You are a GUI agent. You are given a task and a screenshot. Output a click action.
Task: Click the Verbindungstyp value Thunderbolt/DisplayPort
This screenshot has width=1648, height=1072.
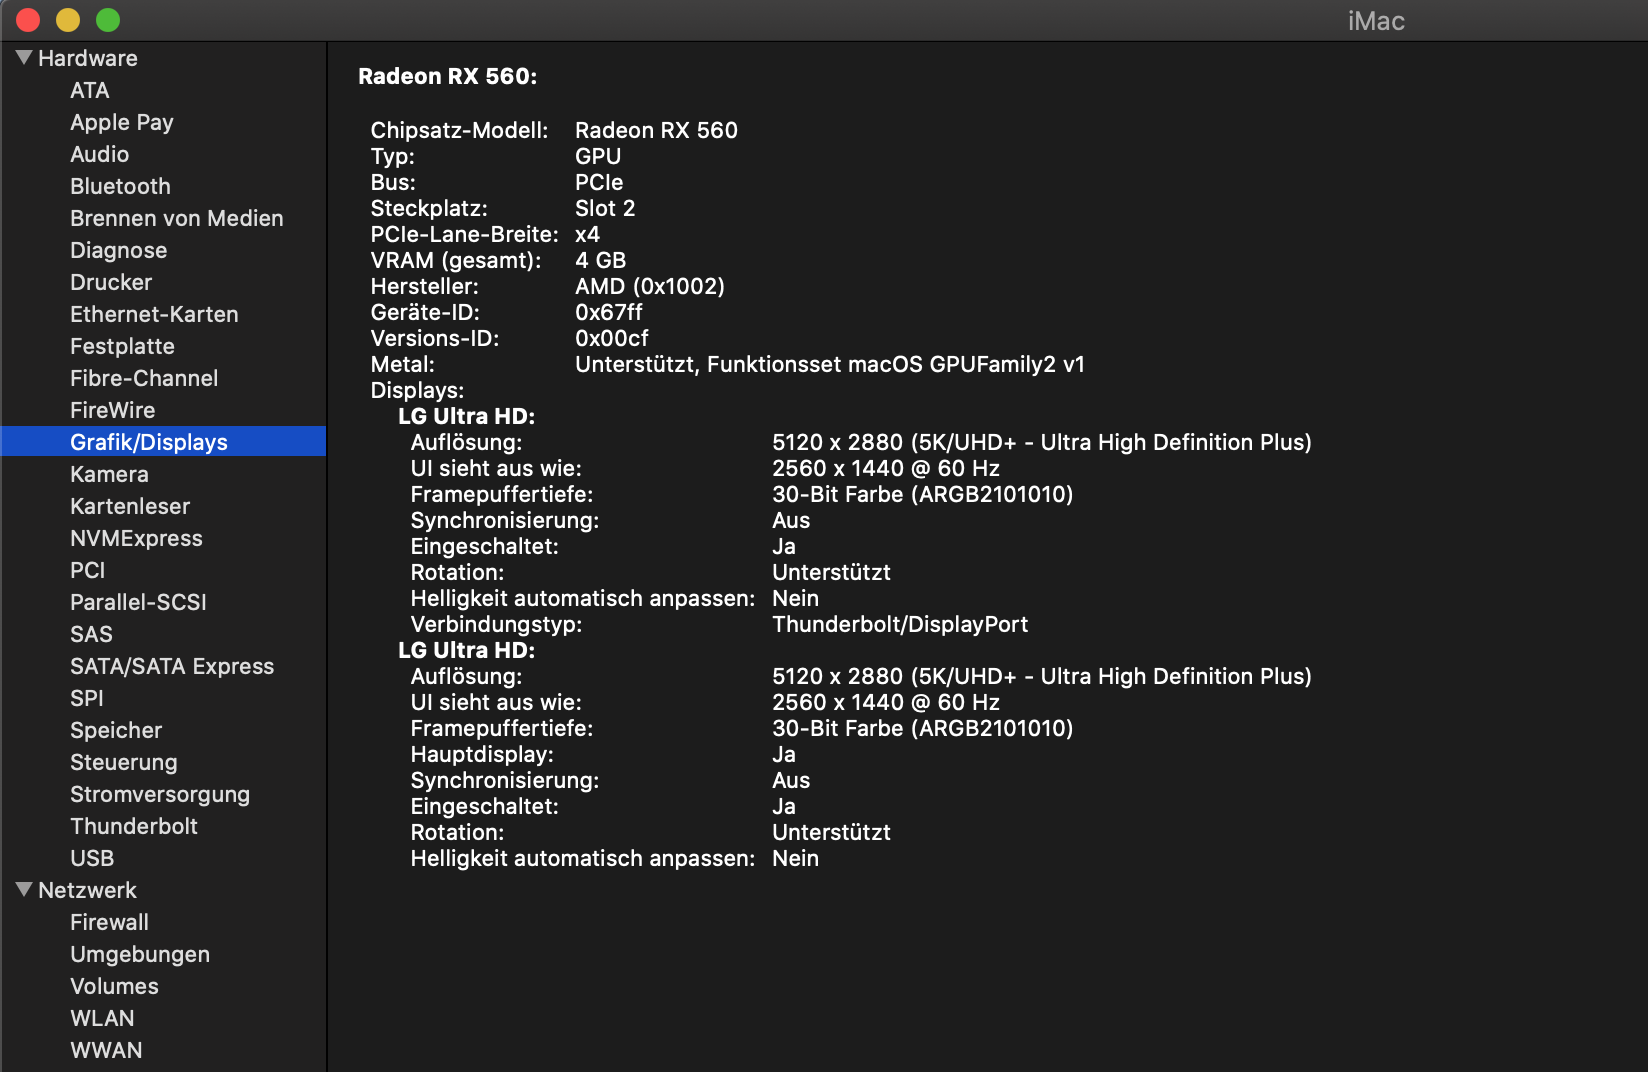tap(900, 624)
